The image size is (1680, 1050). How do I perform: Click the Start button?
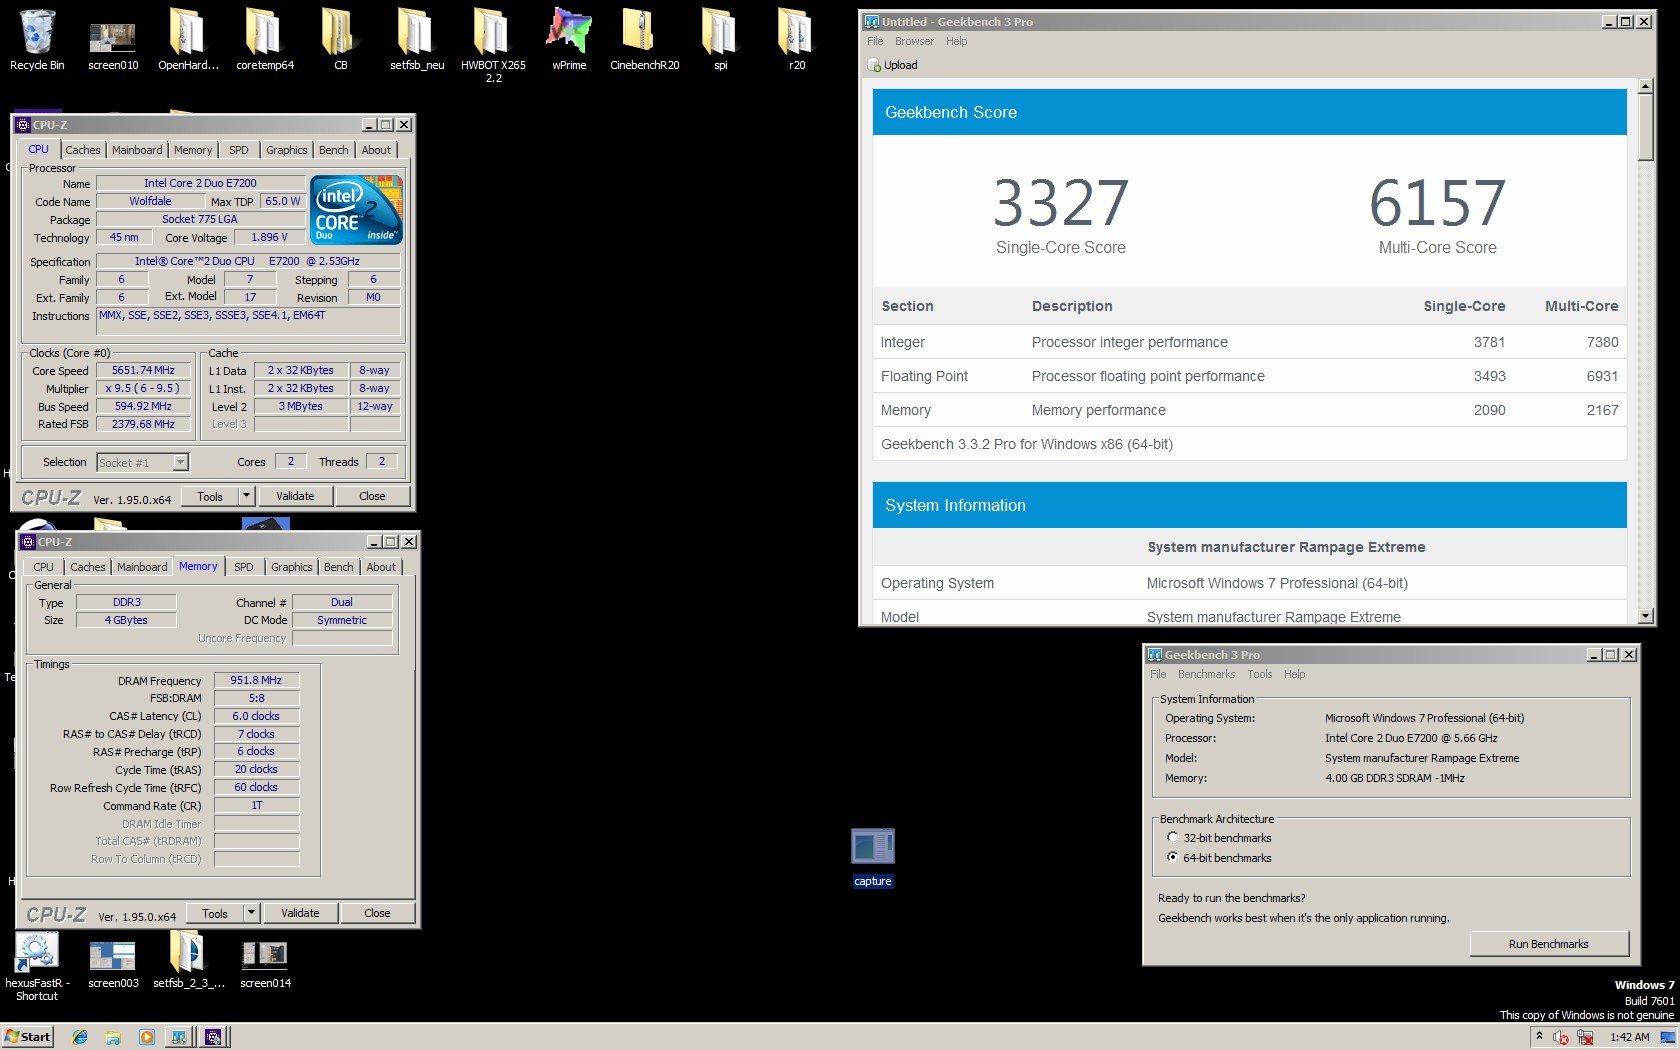(x=28, y=1037)
